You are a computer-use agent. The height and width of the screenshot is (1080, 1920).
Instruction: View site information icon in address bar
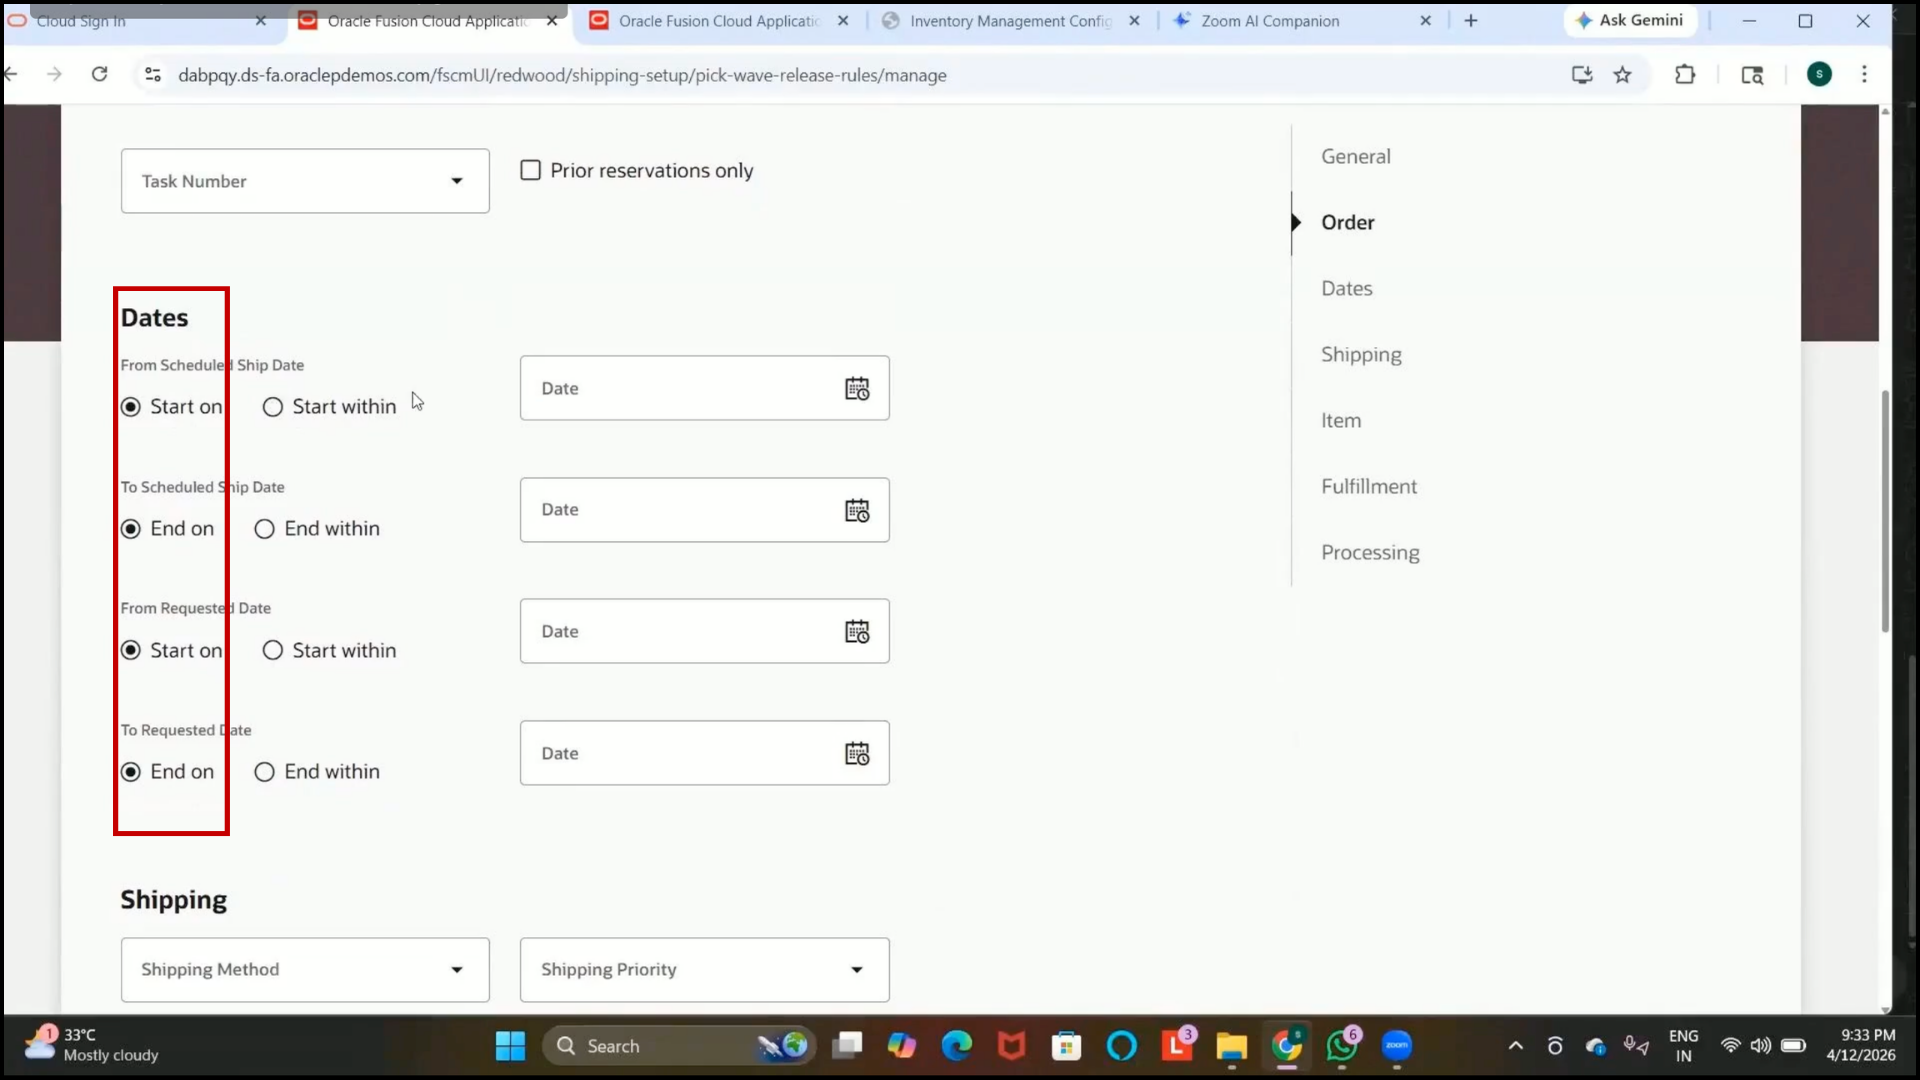pyautogui.click(x=152, y=75)
